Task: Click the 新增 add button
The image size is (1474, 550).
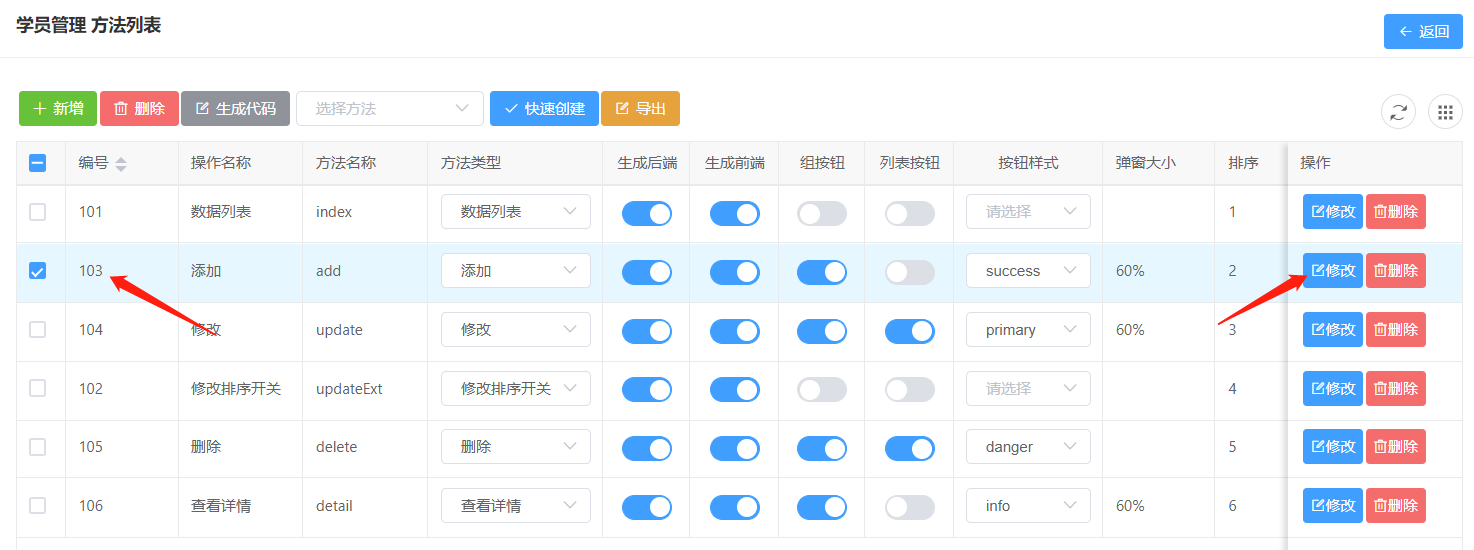Action: coord(58,108)
